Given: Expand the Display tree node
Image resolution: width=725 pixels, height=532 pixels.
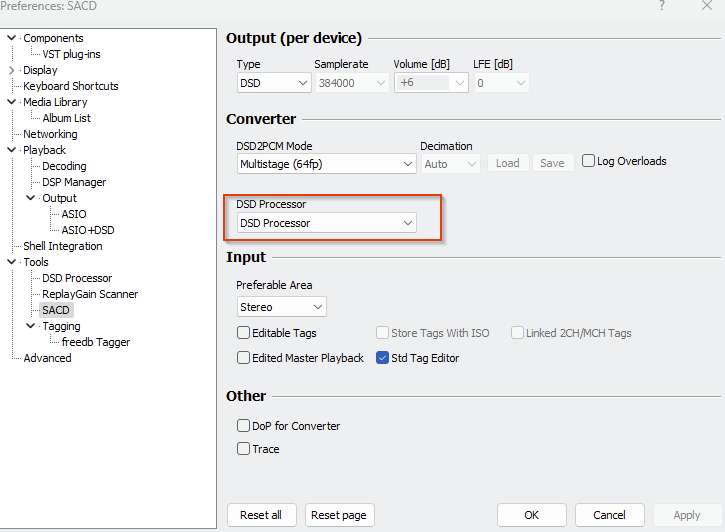Looking at the screenshot, I should coord(12,70).
